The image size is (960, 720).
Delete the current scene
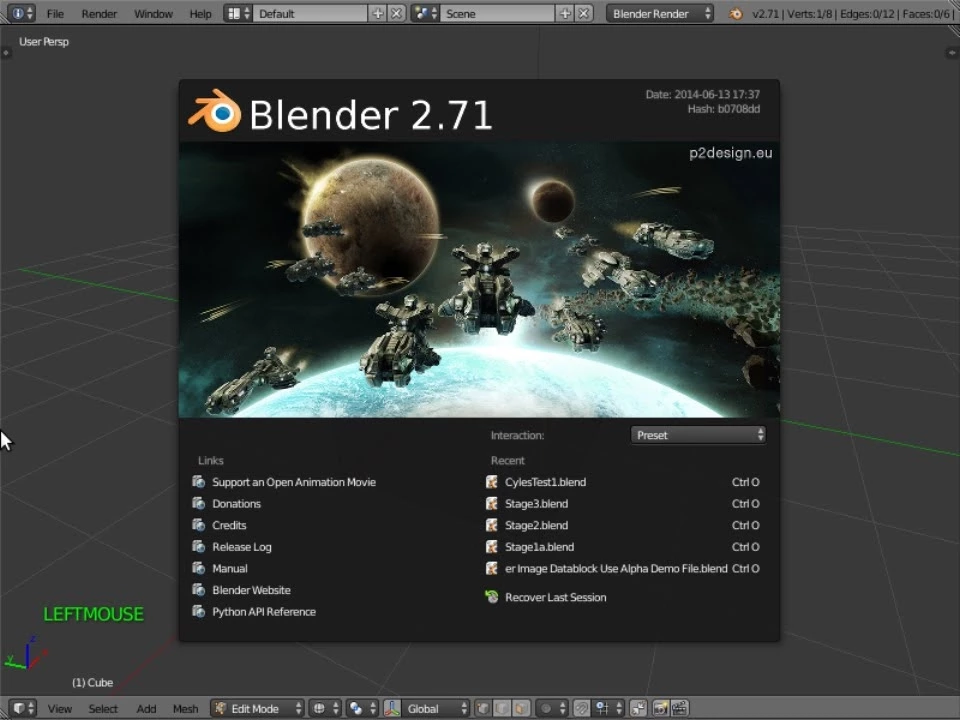[584, 13]
